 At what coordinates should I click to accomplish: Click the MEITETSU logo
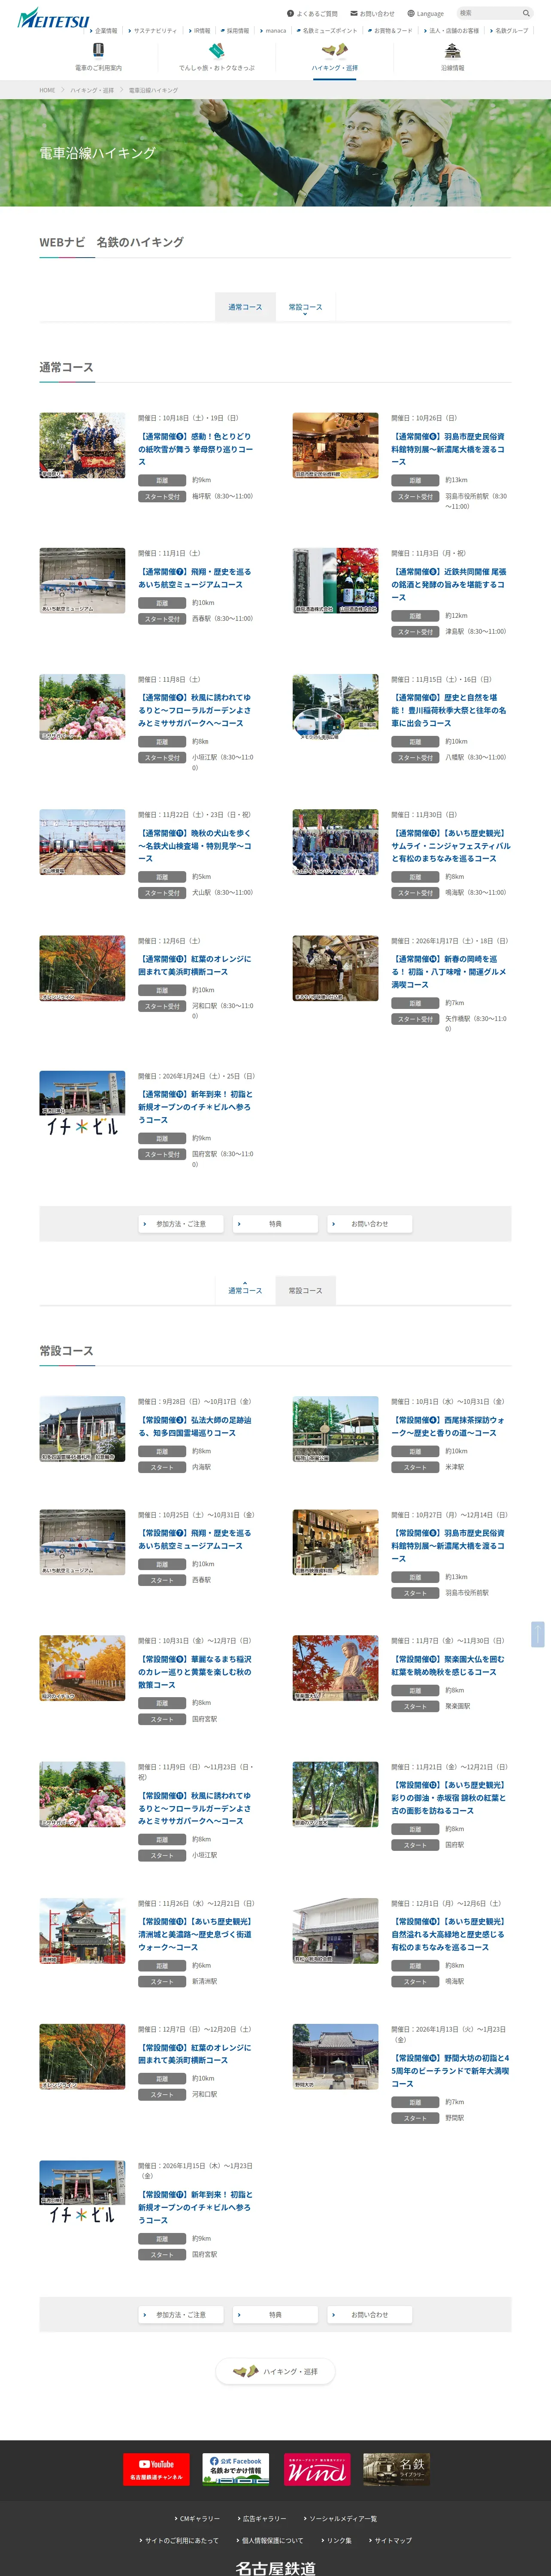(53, 18)
